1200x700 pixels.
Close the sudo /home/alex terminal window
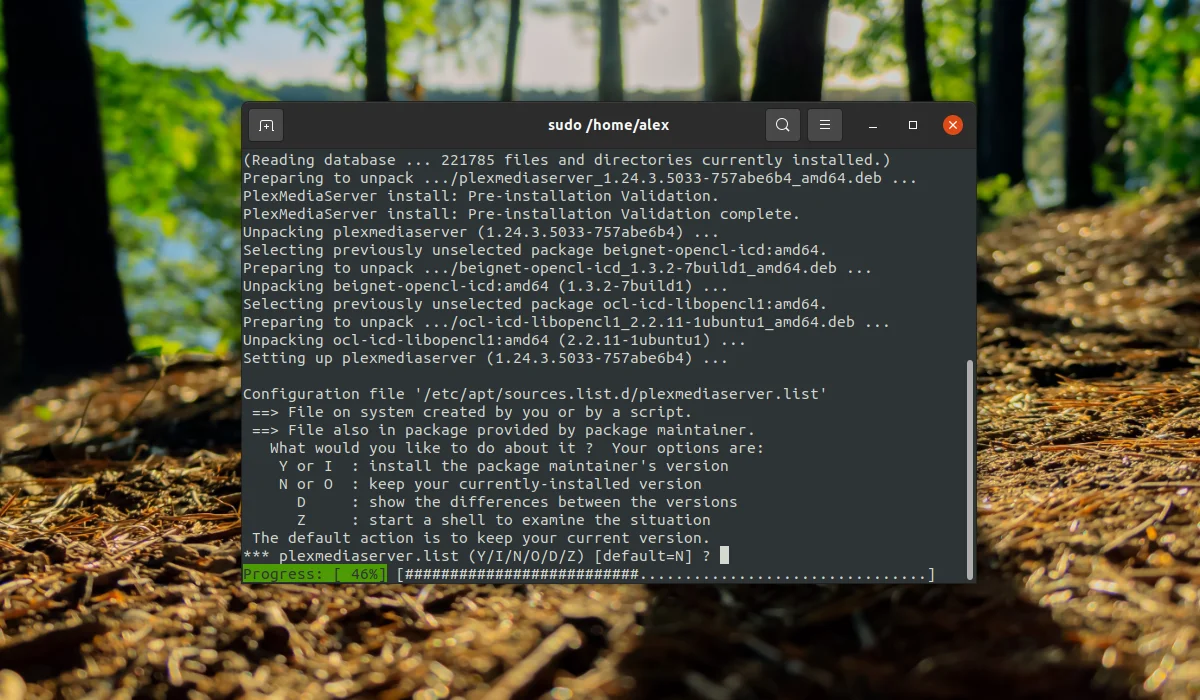(x=953, y=125)
